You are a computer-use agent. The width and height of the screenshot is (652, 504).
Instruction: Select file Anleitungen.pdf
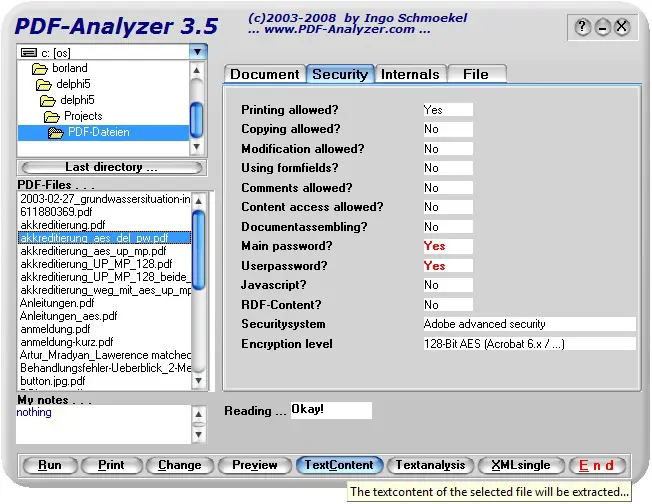(x=105, y=303)
